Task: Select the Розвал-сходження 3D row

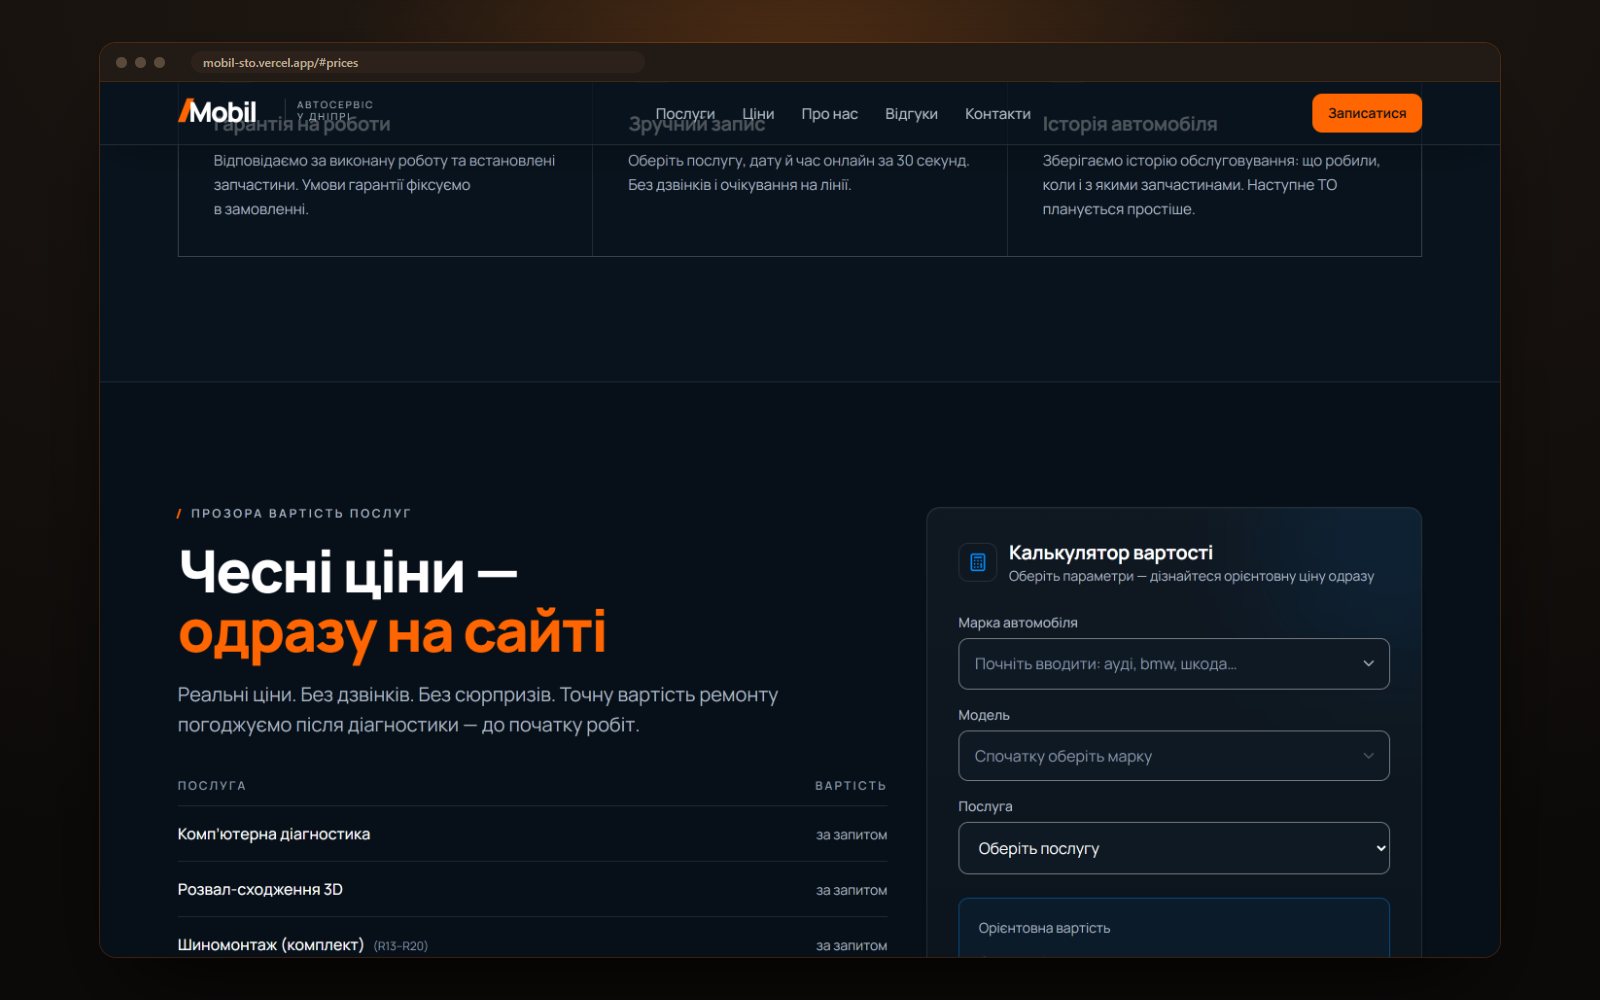Action: click(532, 889)
